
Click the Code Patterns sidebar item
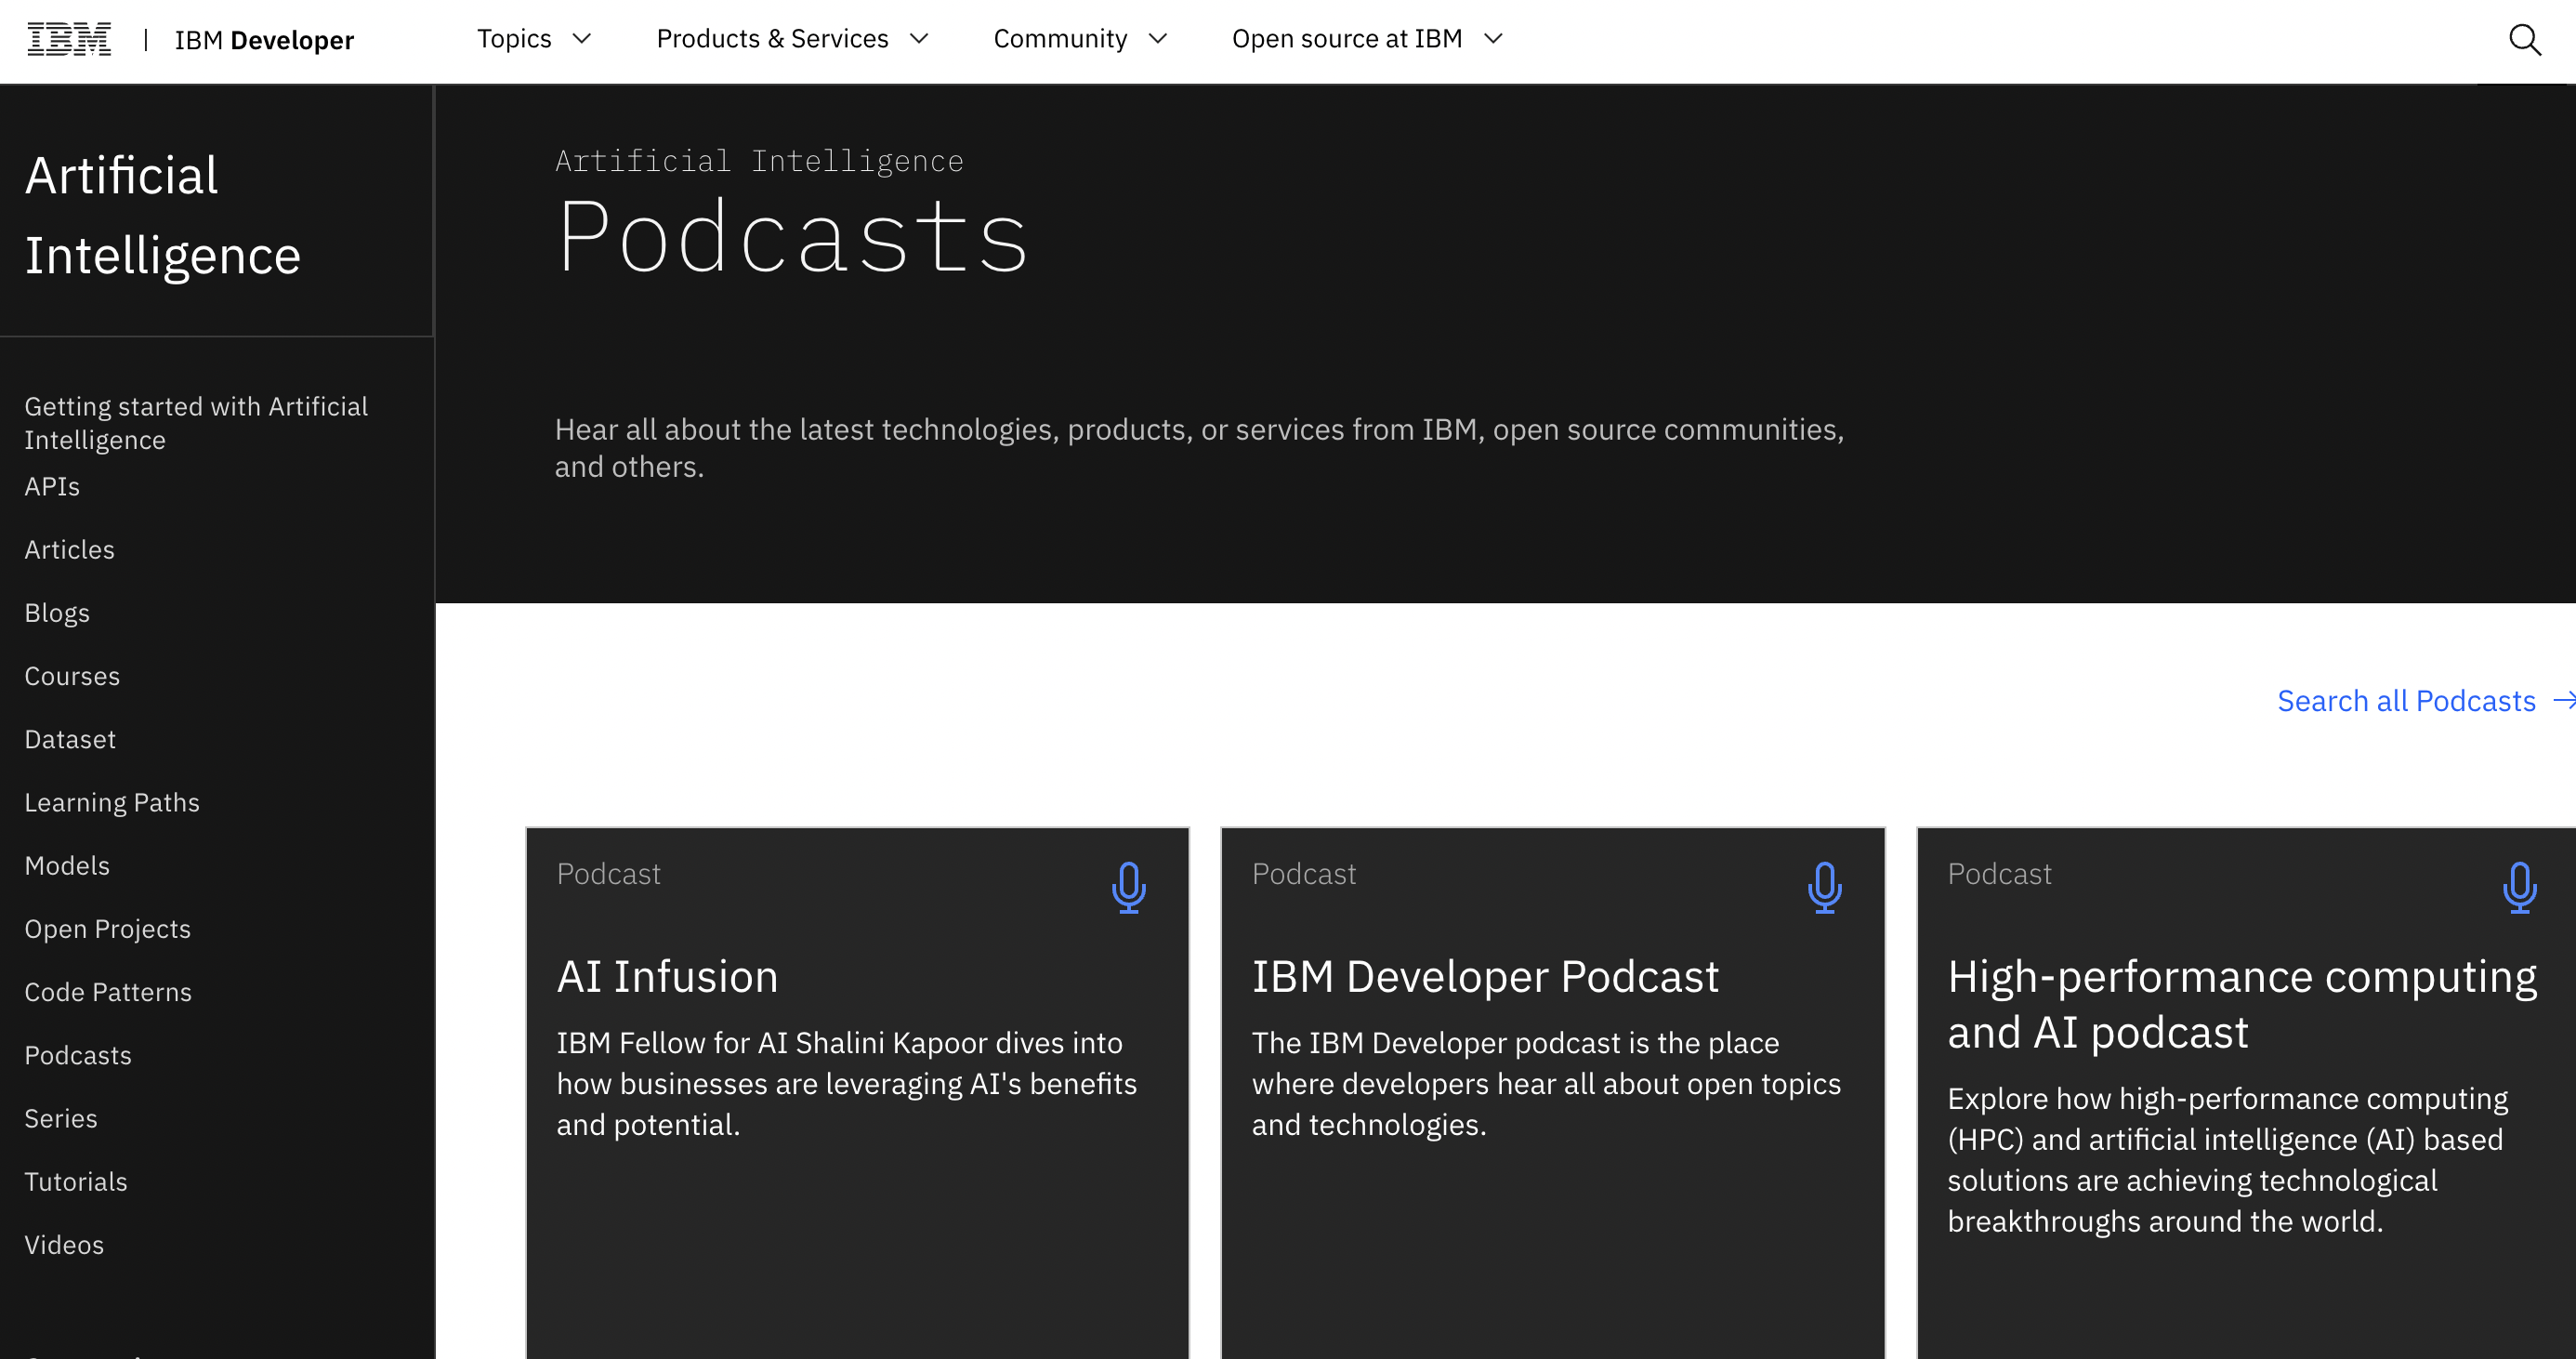coord(108,991)
